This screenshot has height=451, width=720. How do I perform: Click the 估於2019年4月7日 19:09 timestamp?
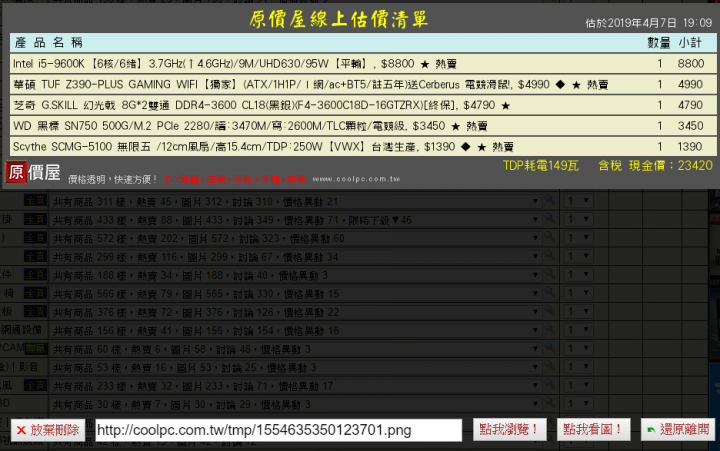click(x=648, y=23)
